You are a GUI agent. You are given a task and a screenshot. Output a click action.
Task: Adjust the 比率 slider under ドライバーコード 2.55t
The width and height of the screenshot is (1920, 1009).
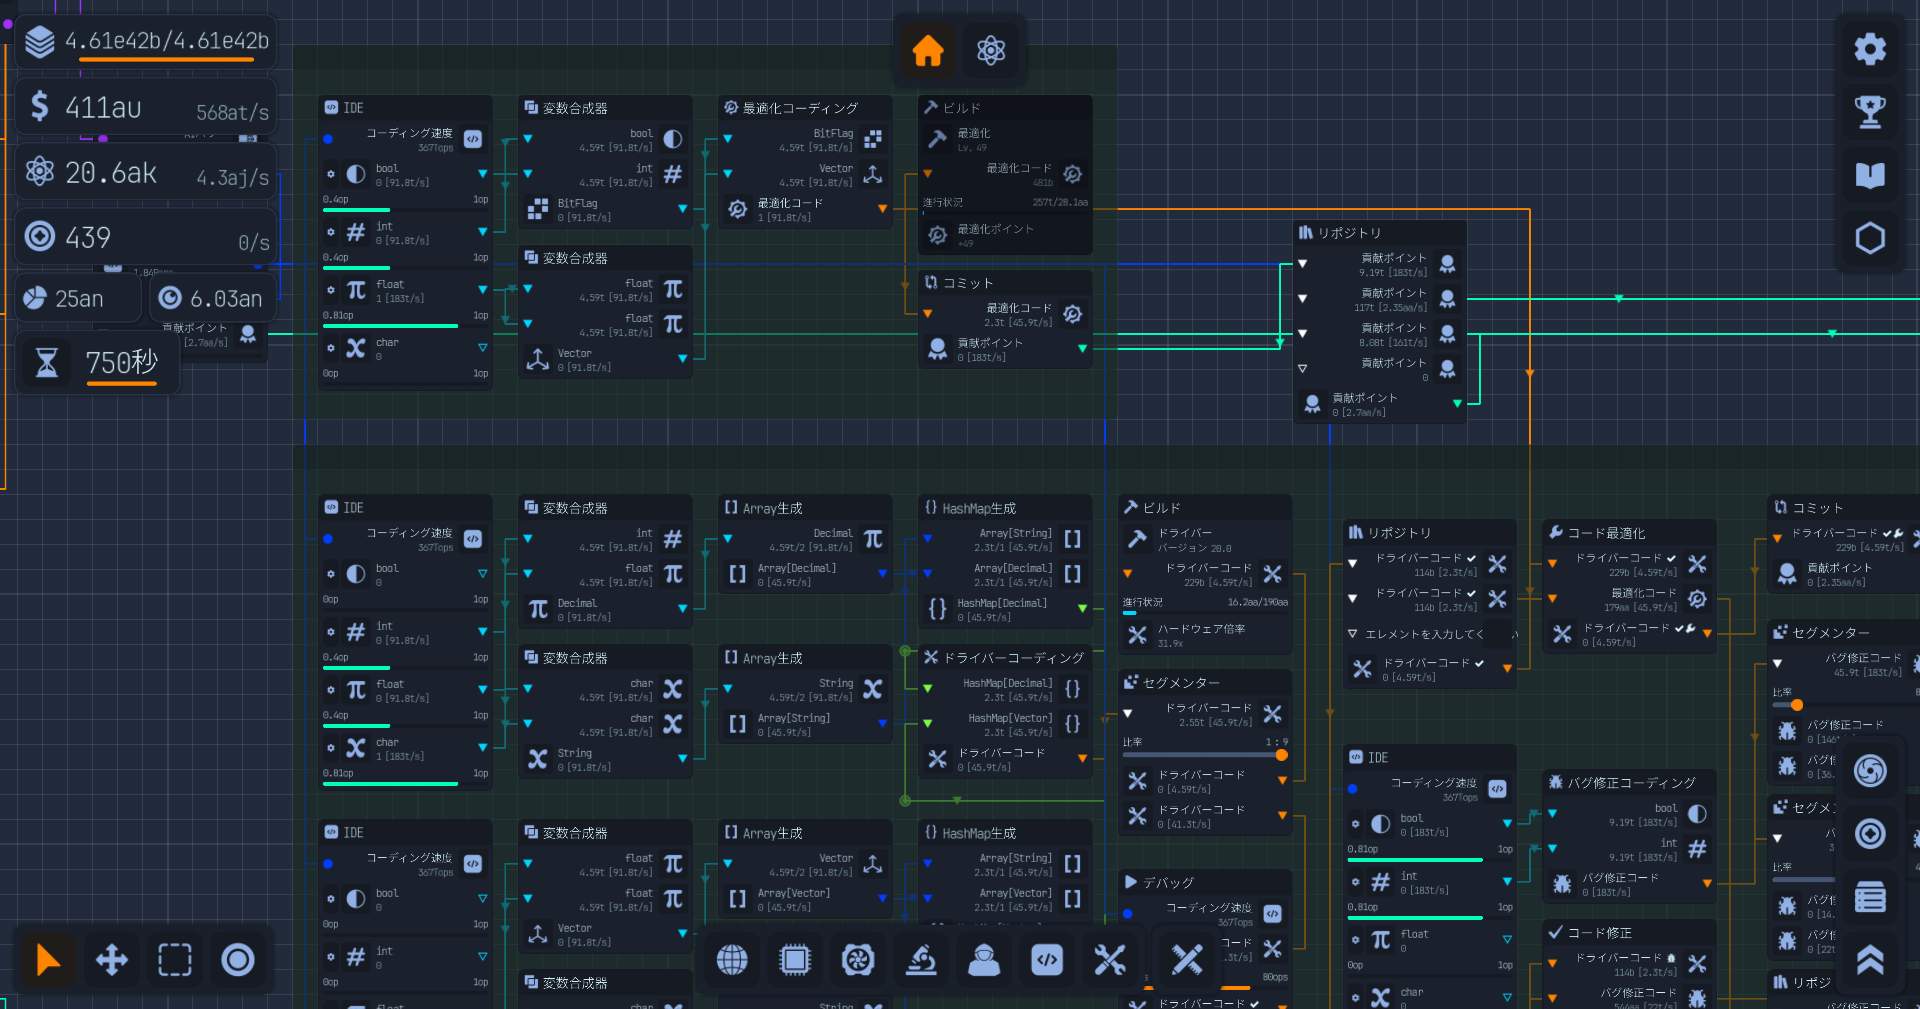(x=1280, y=755)
